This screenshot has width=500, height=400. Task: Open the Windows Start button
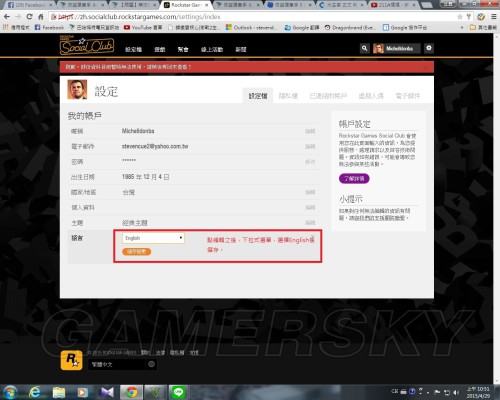tap(10, 392)
